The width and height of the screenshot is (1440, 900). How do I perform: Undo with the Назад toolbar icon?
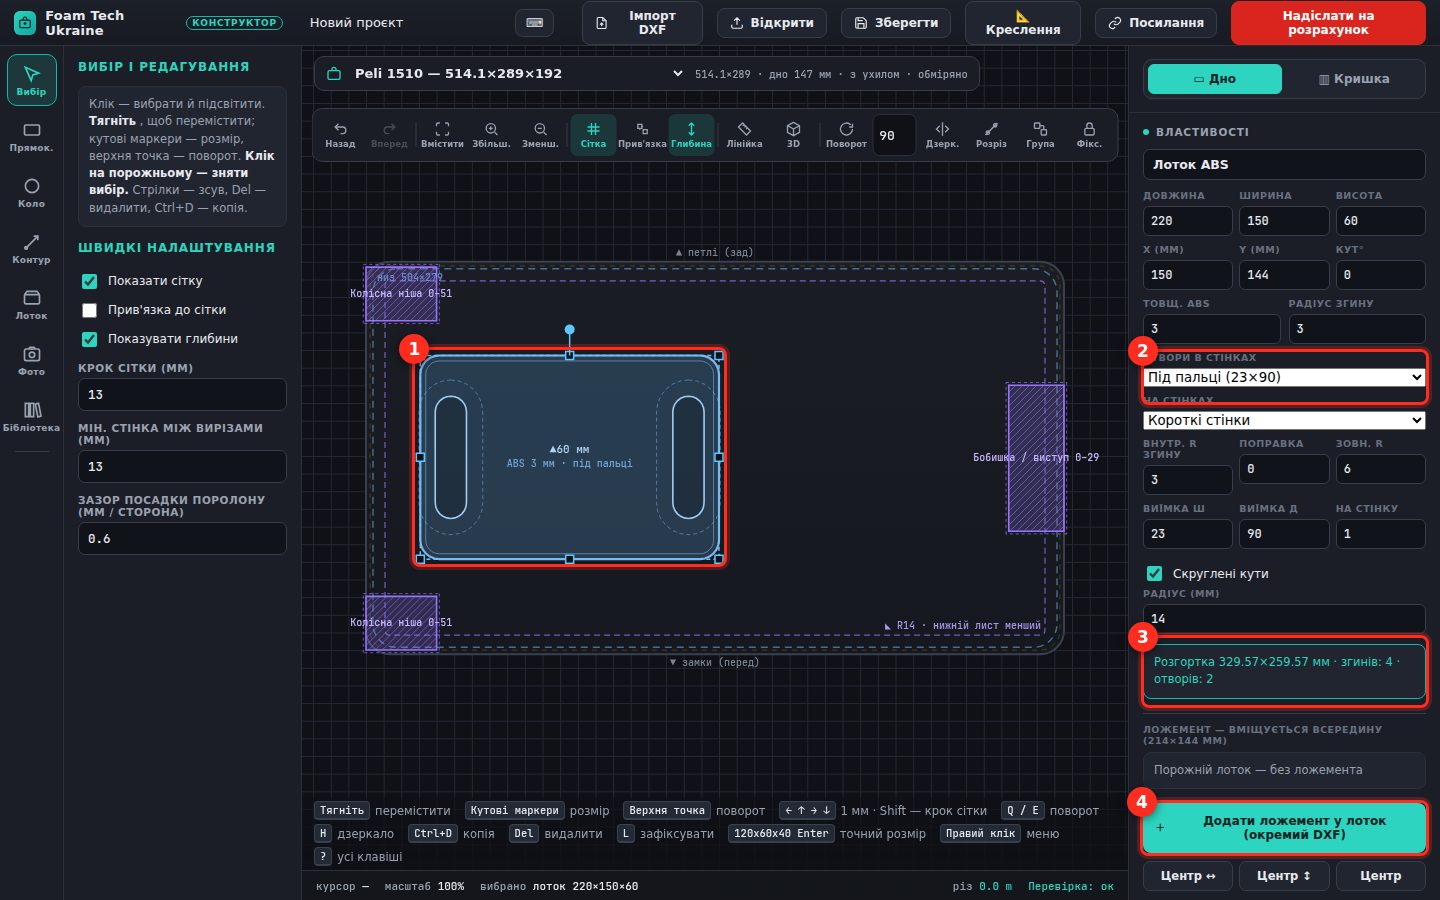340,135
